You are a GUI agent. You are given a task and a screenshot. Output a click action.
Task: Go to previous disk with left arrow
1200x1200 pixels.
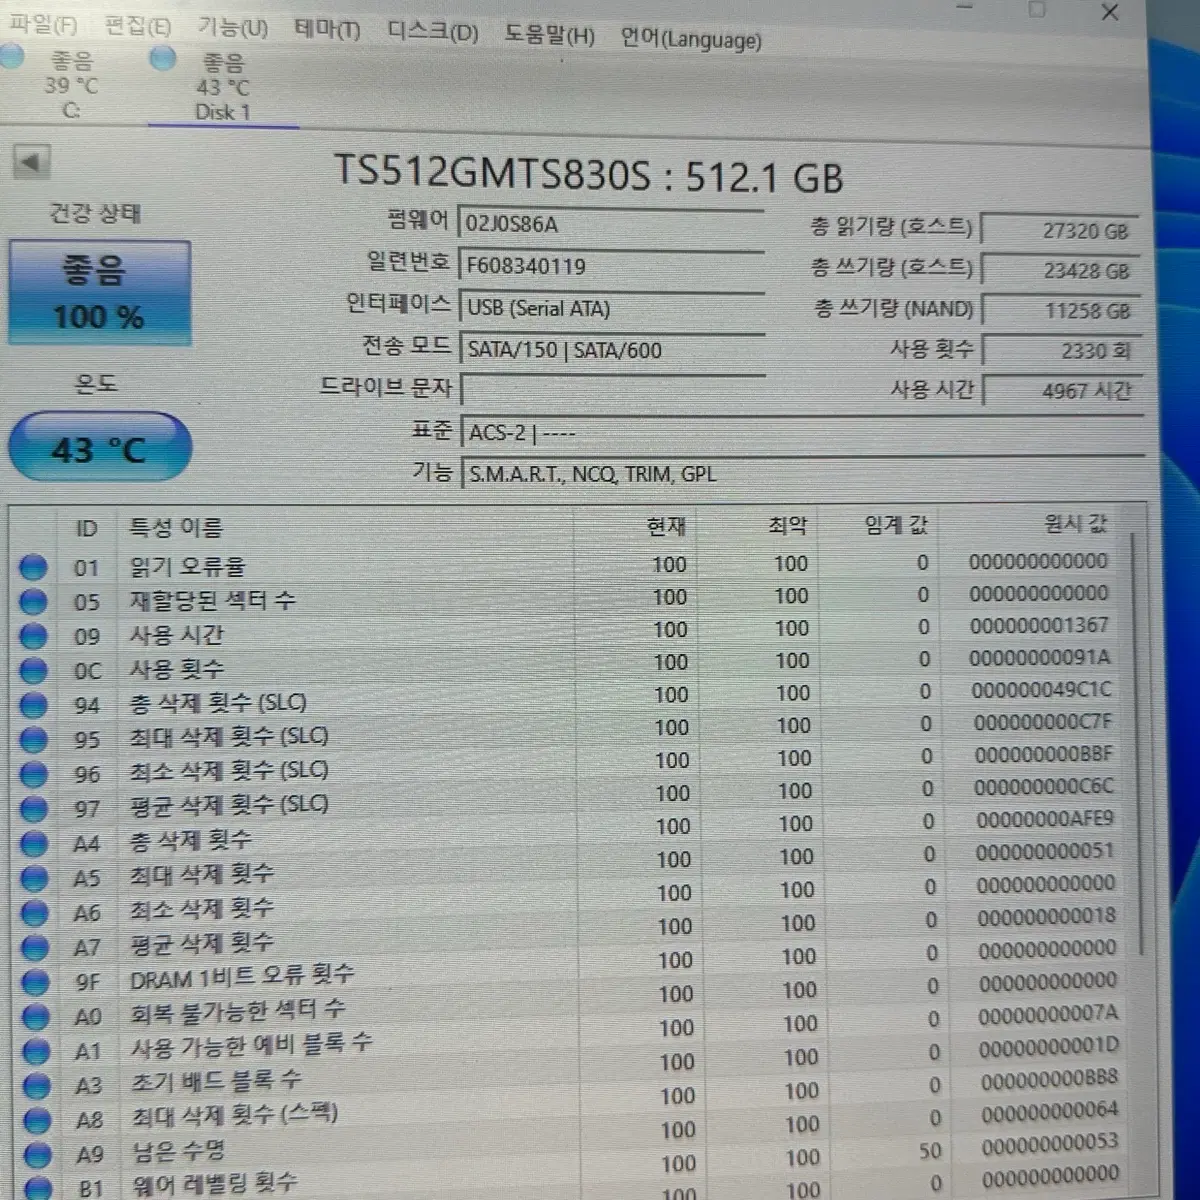(32, 160)
